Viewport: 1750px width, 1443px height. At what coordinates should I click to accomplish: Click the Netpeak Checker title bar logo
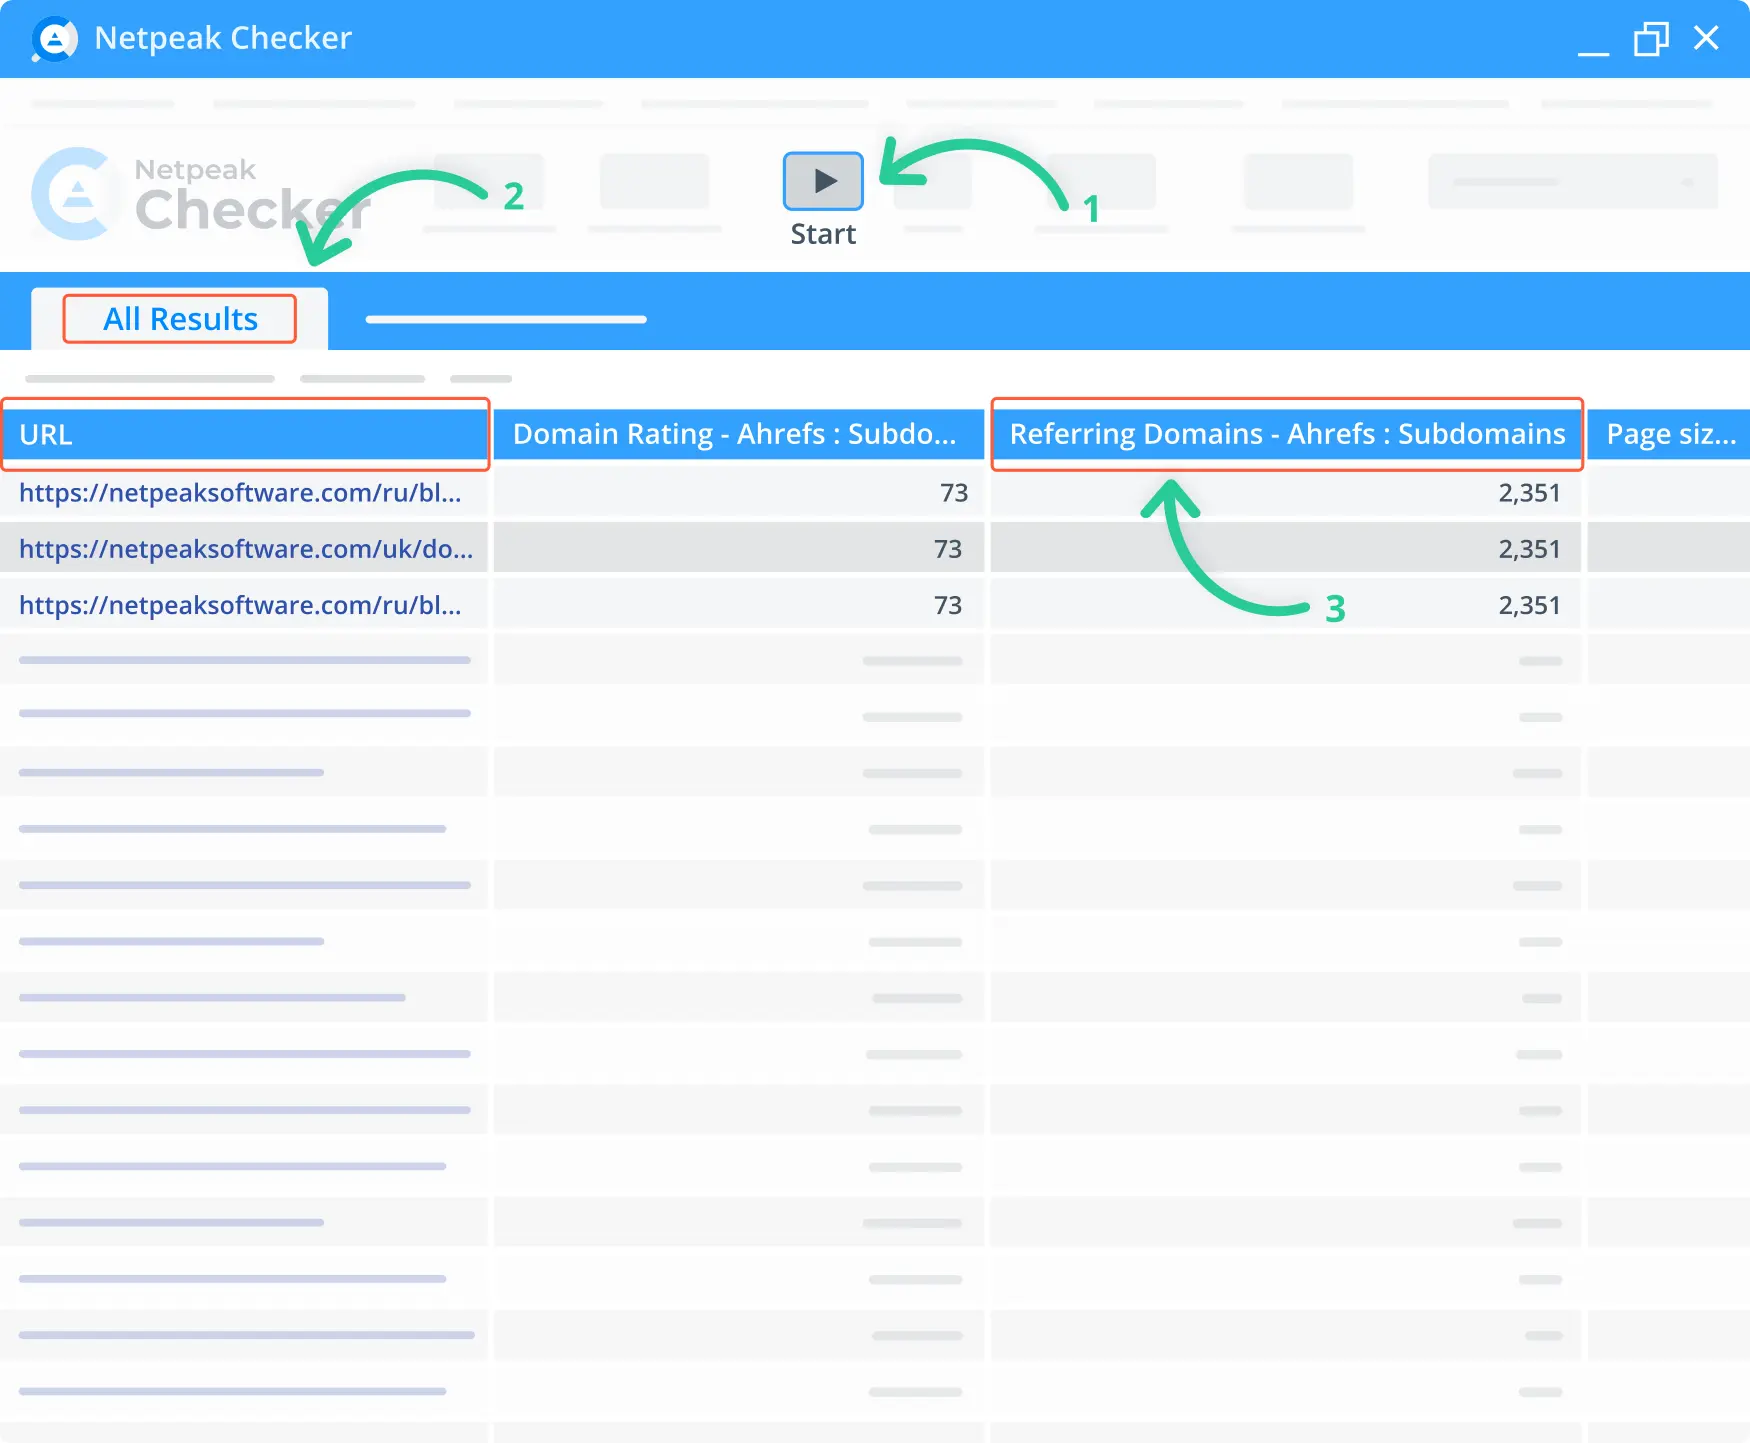click(54, 39)
